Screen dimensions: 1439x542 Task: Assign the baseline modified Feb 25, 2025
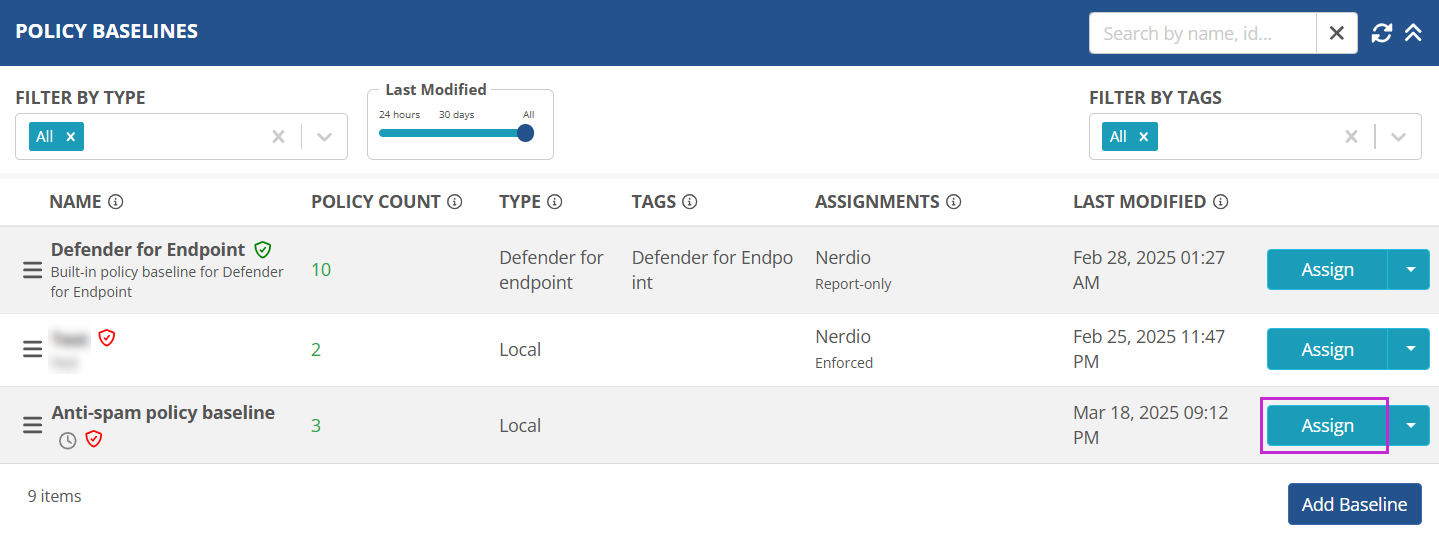1327,349
